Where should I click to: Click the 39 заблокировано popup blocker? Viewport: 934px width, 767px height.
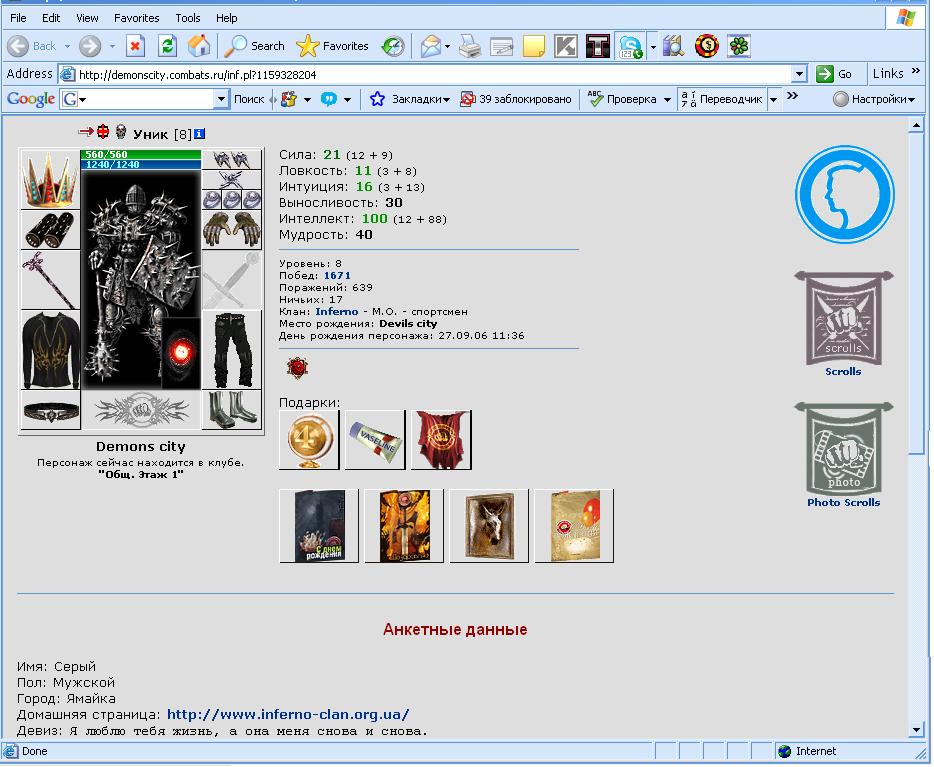point(516,99)
